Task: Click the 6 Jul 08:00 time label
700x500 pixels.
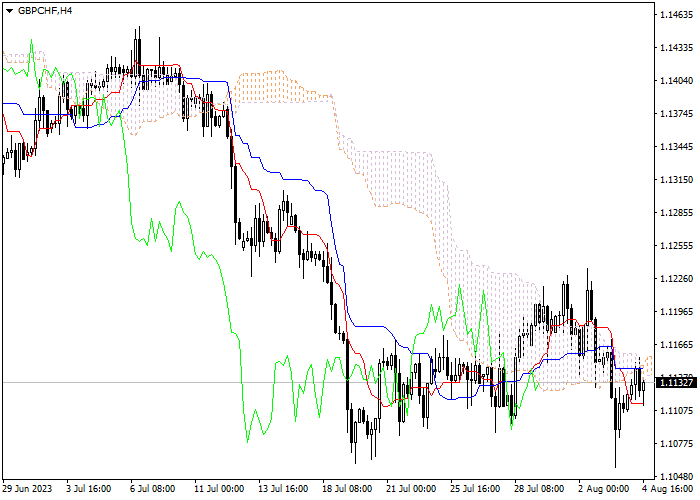Action: [x=152, y=489]
